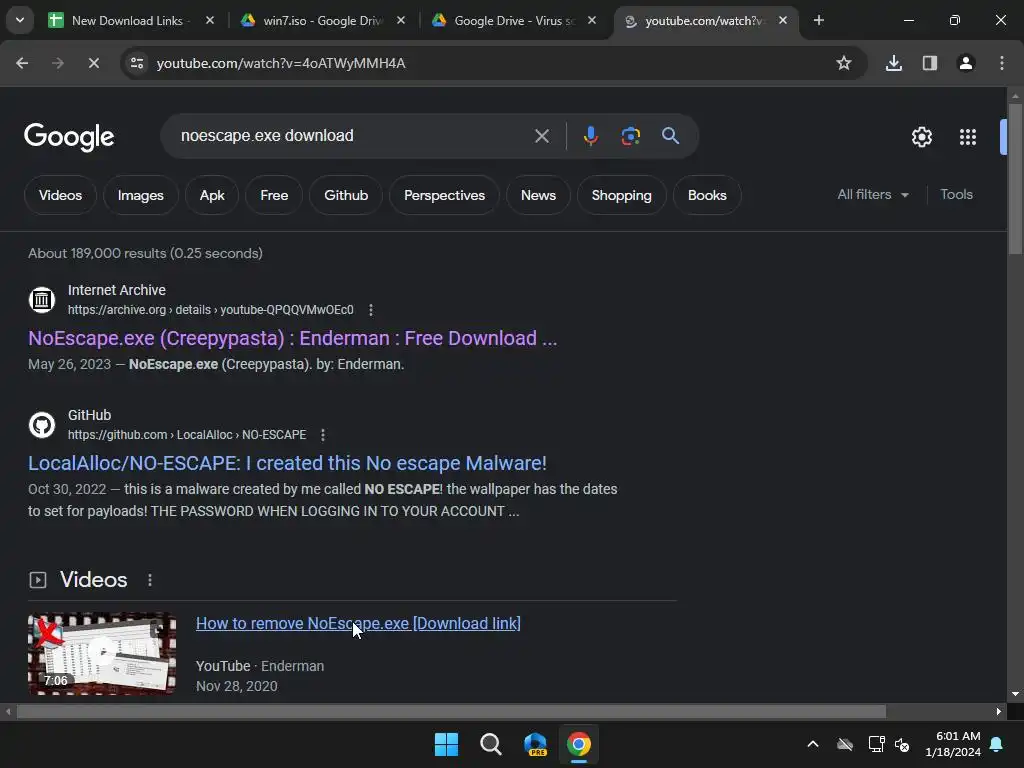The width and height of the screenshot is (1024, 768).
Task: Click the horizontal scrollbar at page bottom
Action: coord(451,711)
